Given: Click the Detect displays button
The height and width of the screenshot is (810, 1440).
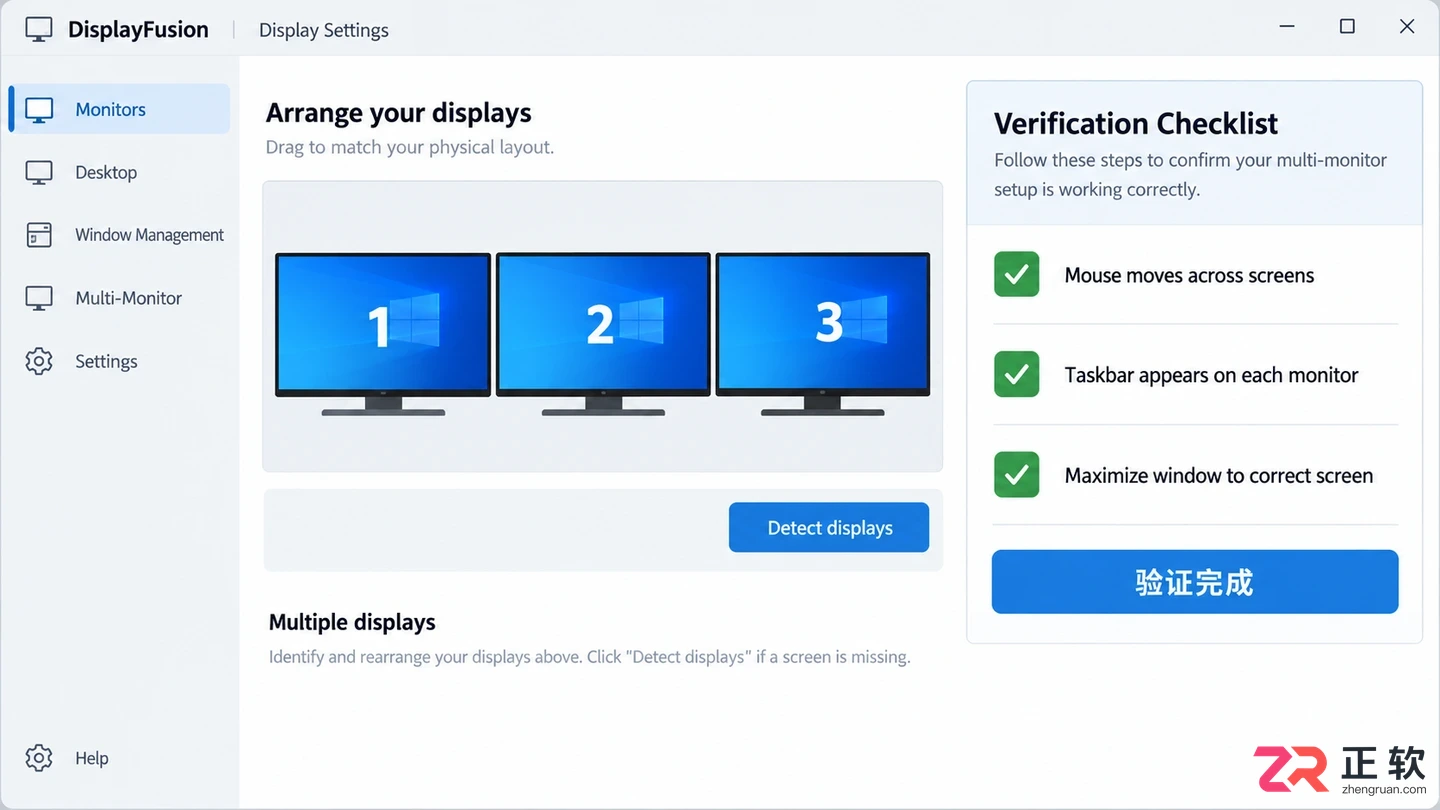Looking at the screenshot, I should [x=829, y=527].
